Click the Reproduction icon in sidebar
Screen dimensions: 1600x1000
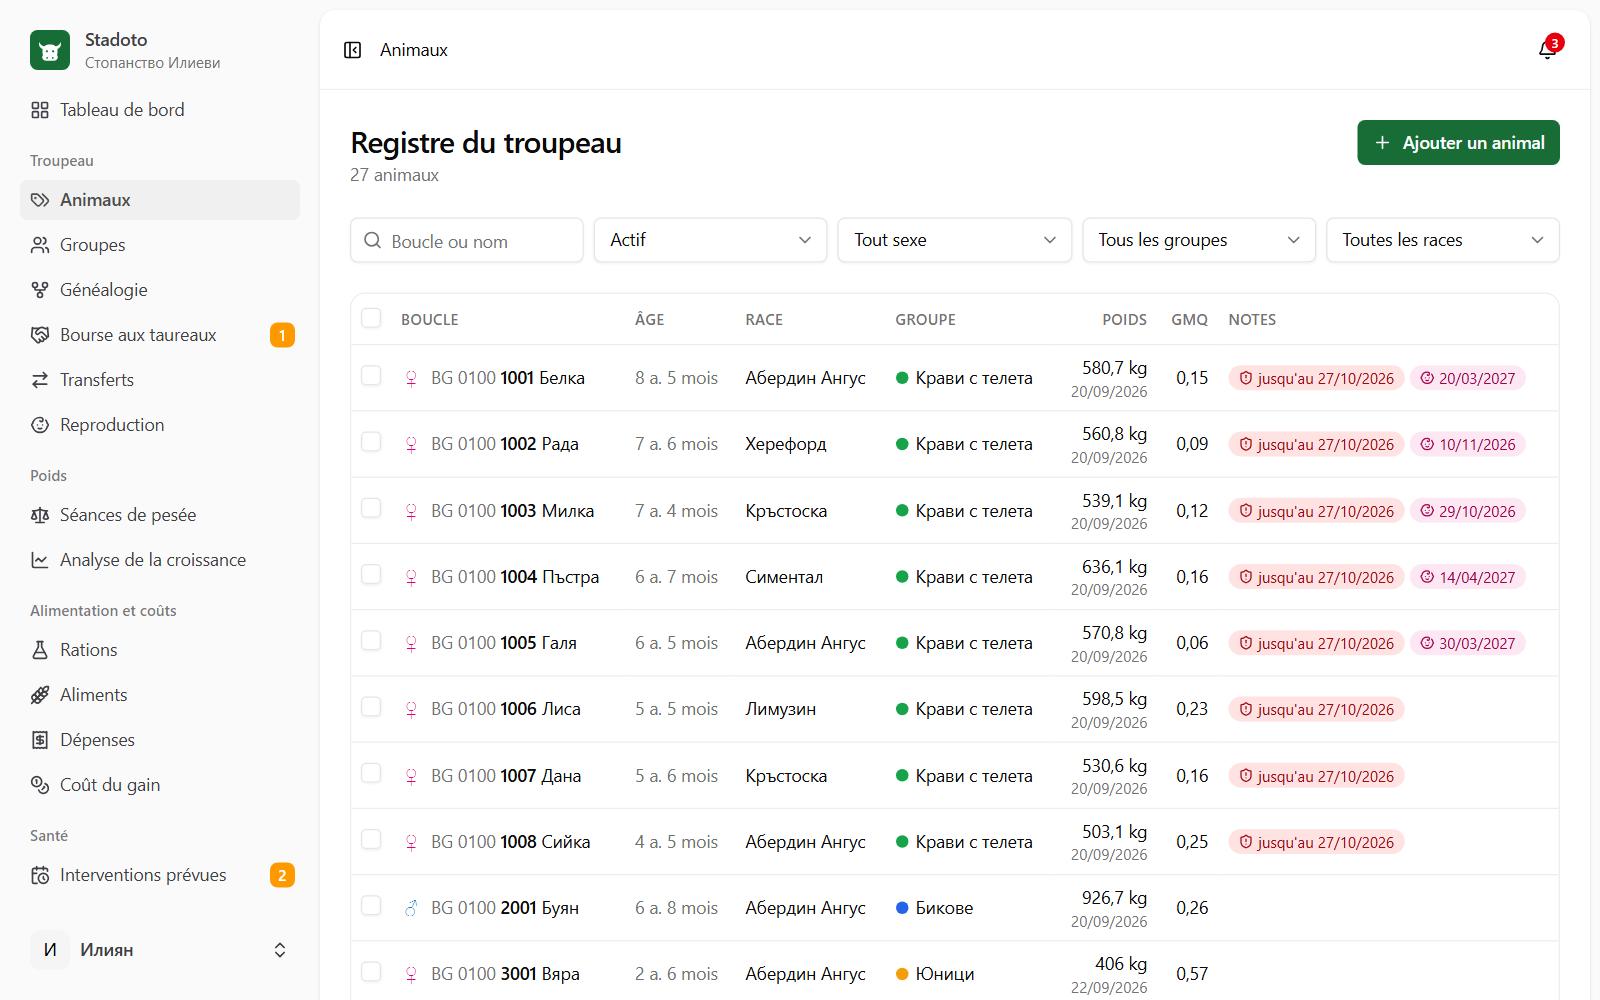pos(40,425)
